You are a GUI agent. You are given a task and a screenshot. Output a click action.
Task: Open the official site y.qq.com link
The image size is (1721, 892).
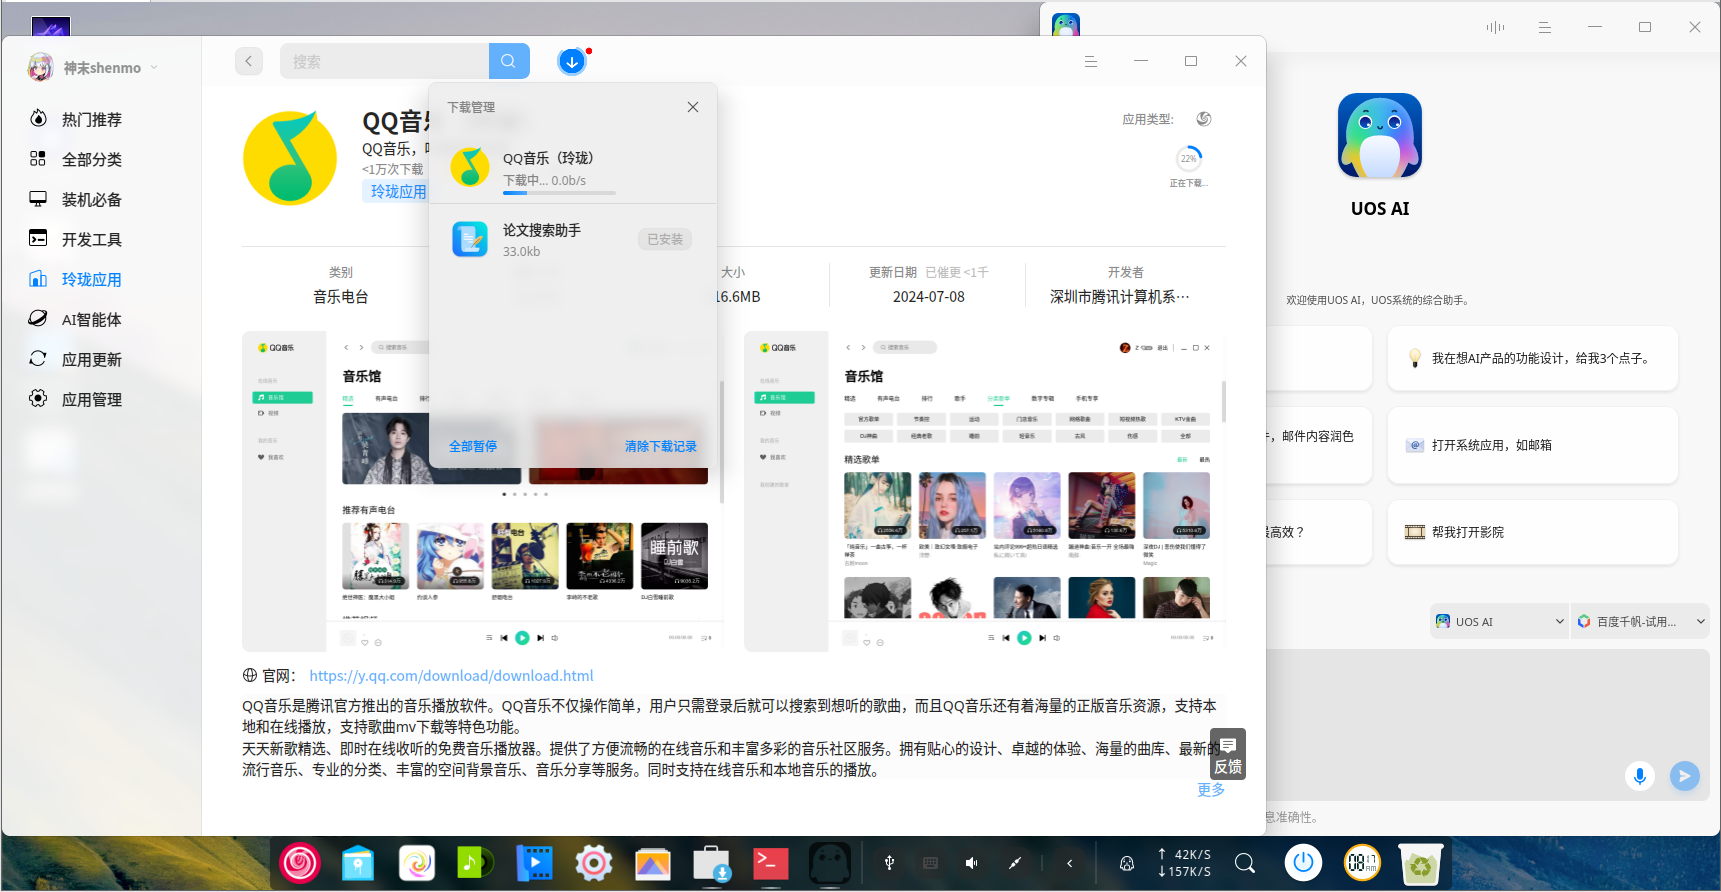click(451, 676)
